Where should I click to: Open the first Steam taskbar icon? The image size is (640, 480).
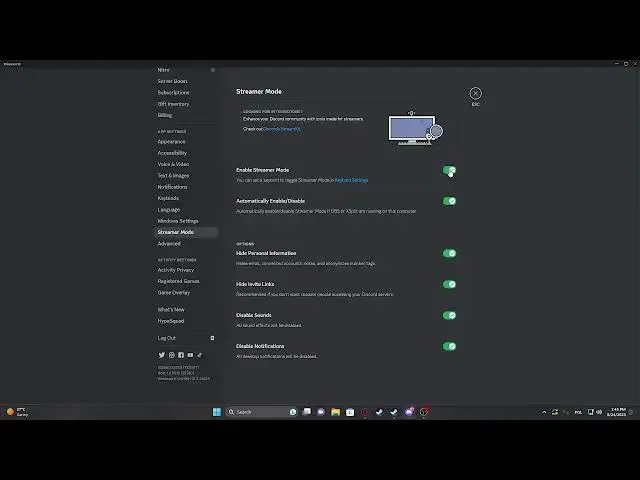pyautogui.click(x=379, y=412)
